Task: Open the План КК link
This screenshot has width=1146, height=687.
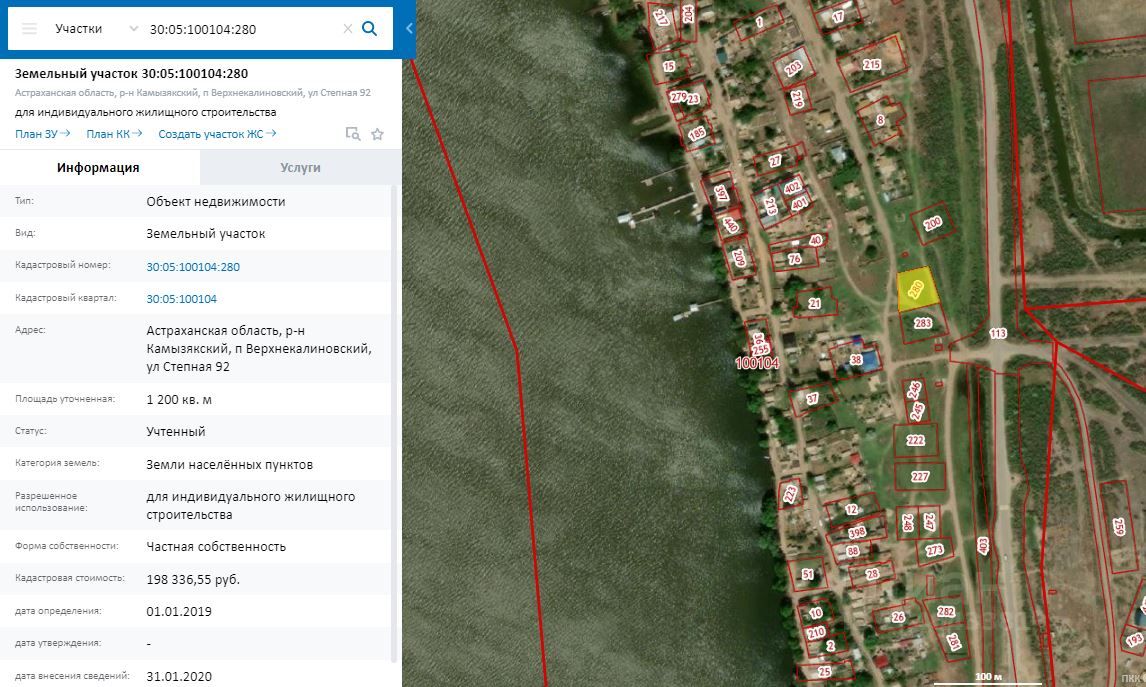Action: coord(114,134)
